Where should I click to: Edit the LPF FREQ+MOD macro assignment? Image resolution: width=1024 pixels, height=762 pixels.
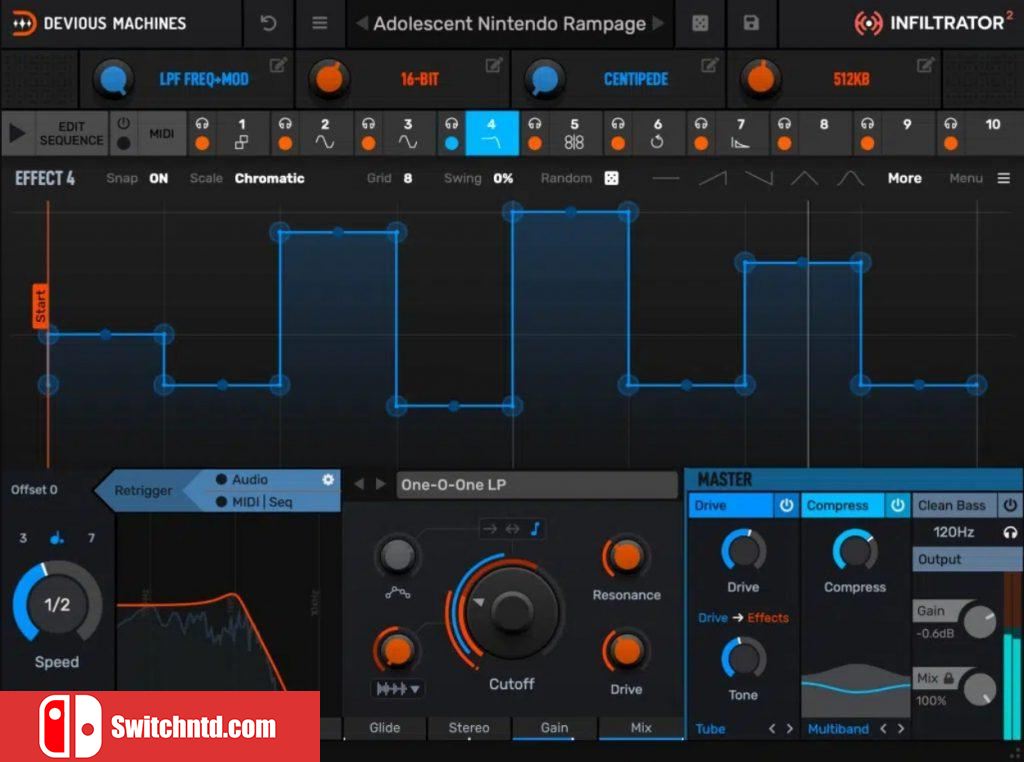tap(278, 65)
